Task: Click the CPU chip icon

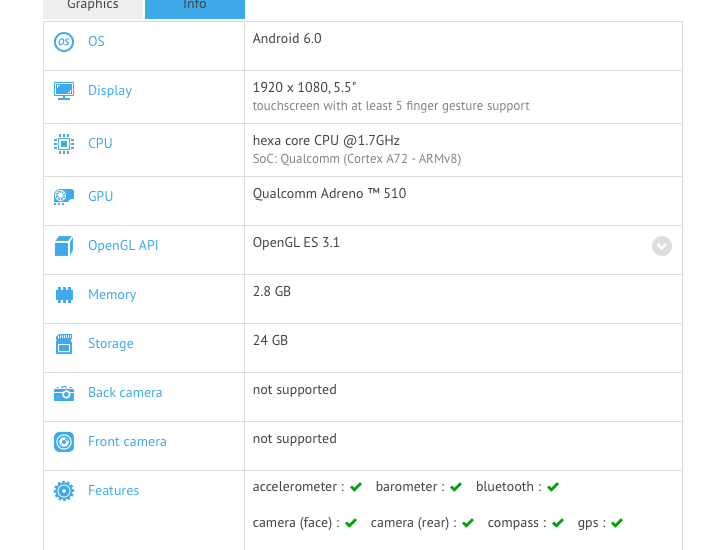Action: coord(64,143)
